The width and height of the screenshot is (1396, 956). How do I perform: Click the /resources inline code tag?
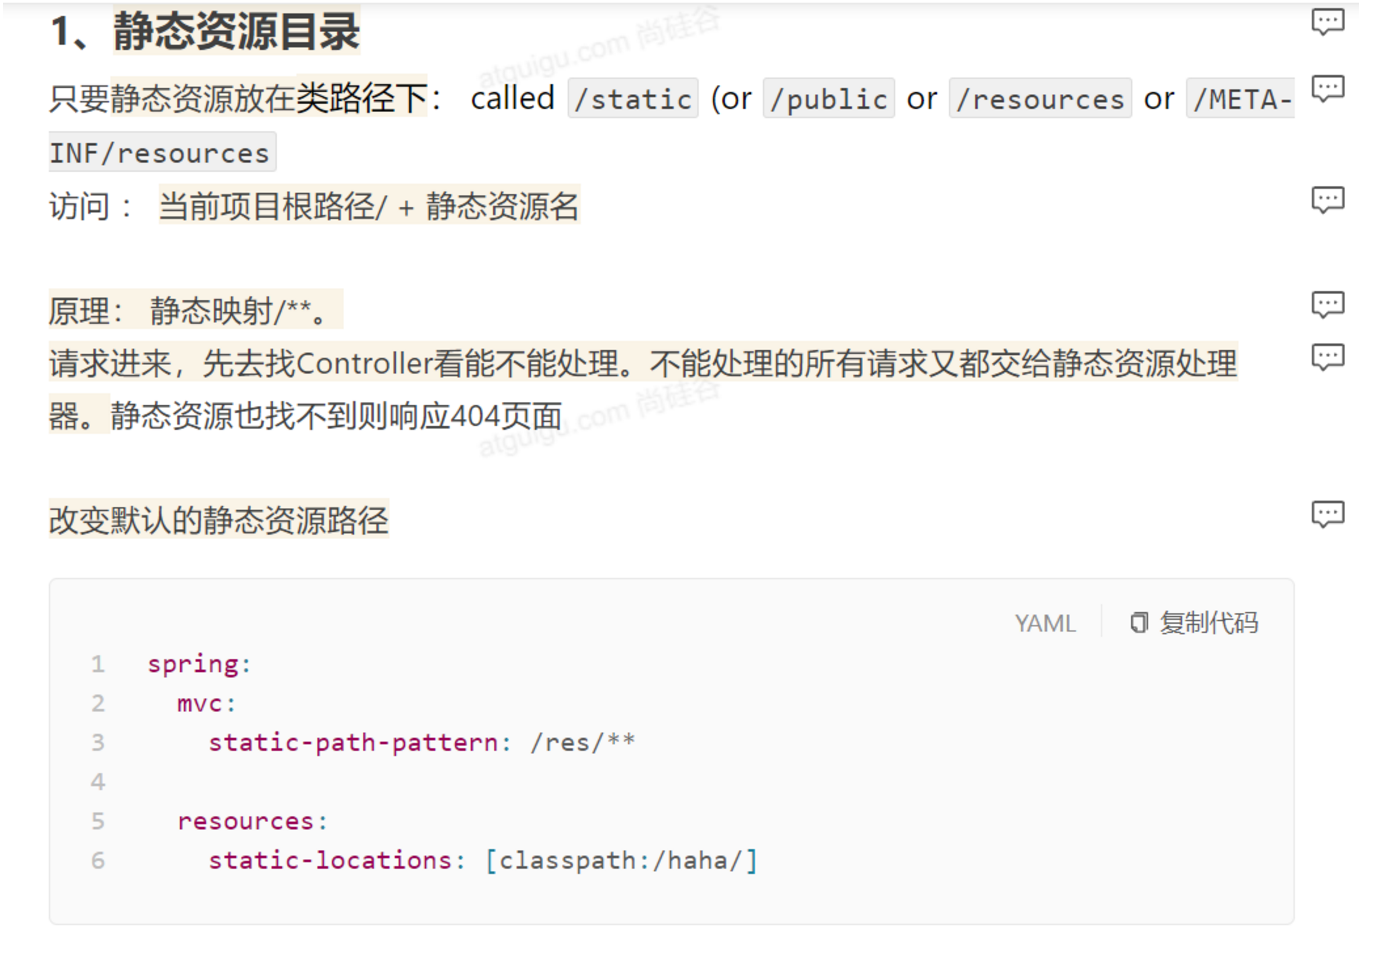pos(1040,99)
